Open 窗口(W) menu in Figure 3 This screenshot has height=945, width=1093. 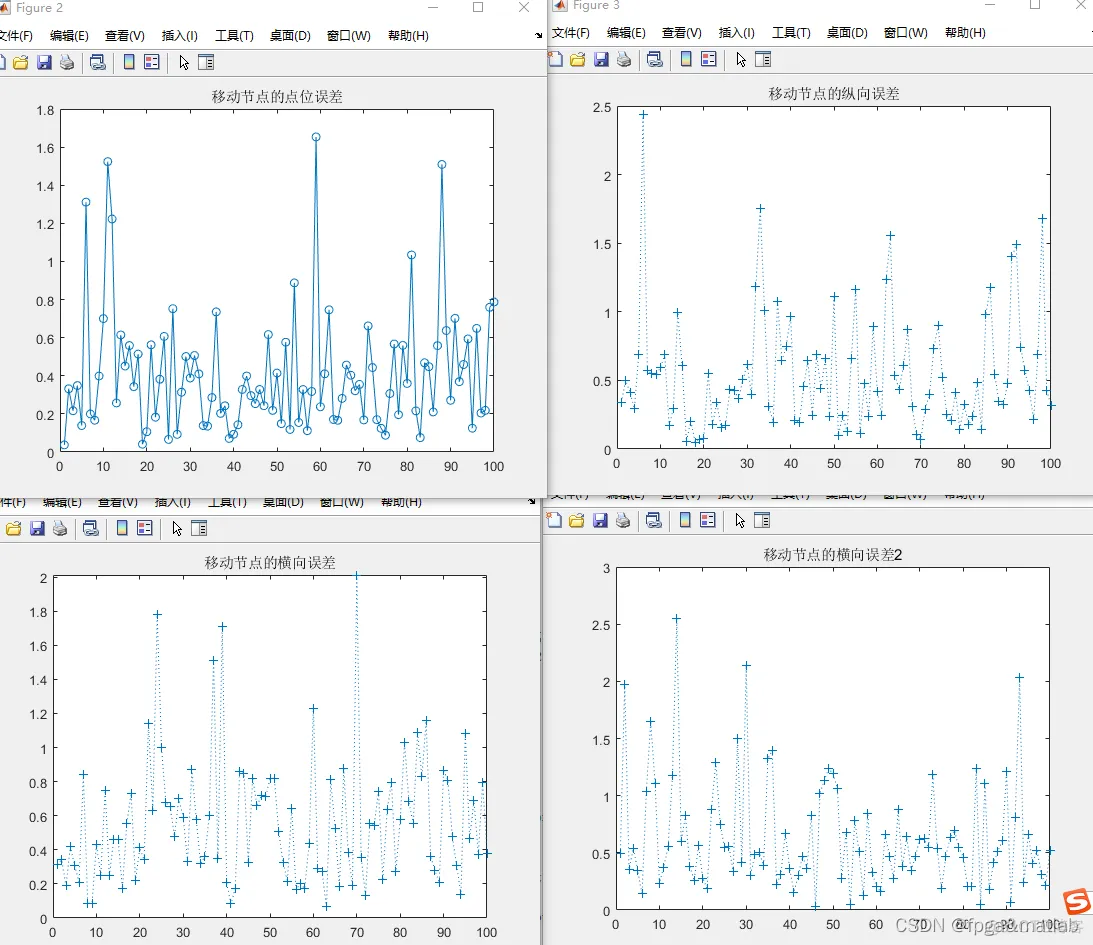point(905,33)
